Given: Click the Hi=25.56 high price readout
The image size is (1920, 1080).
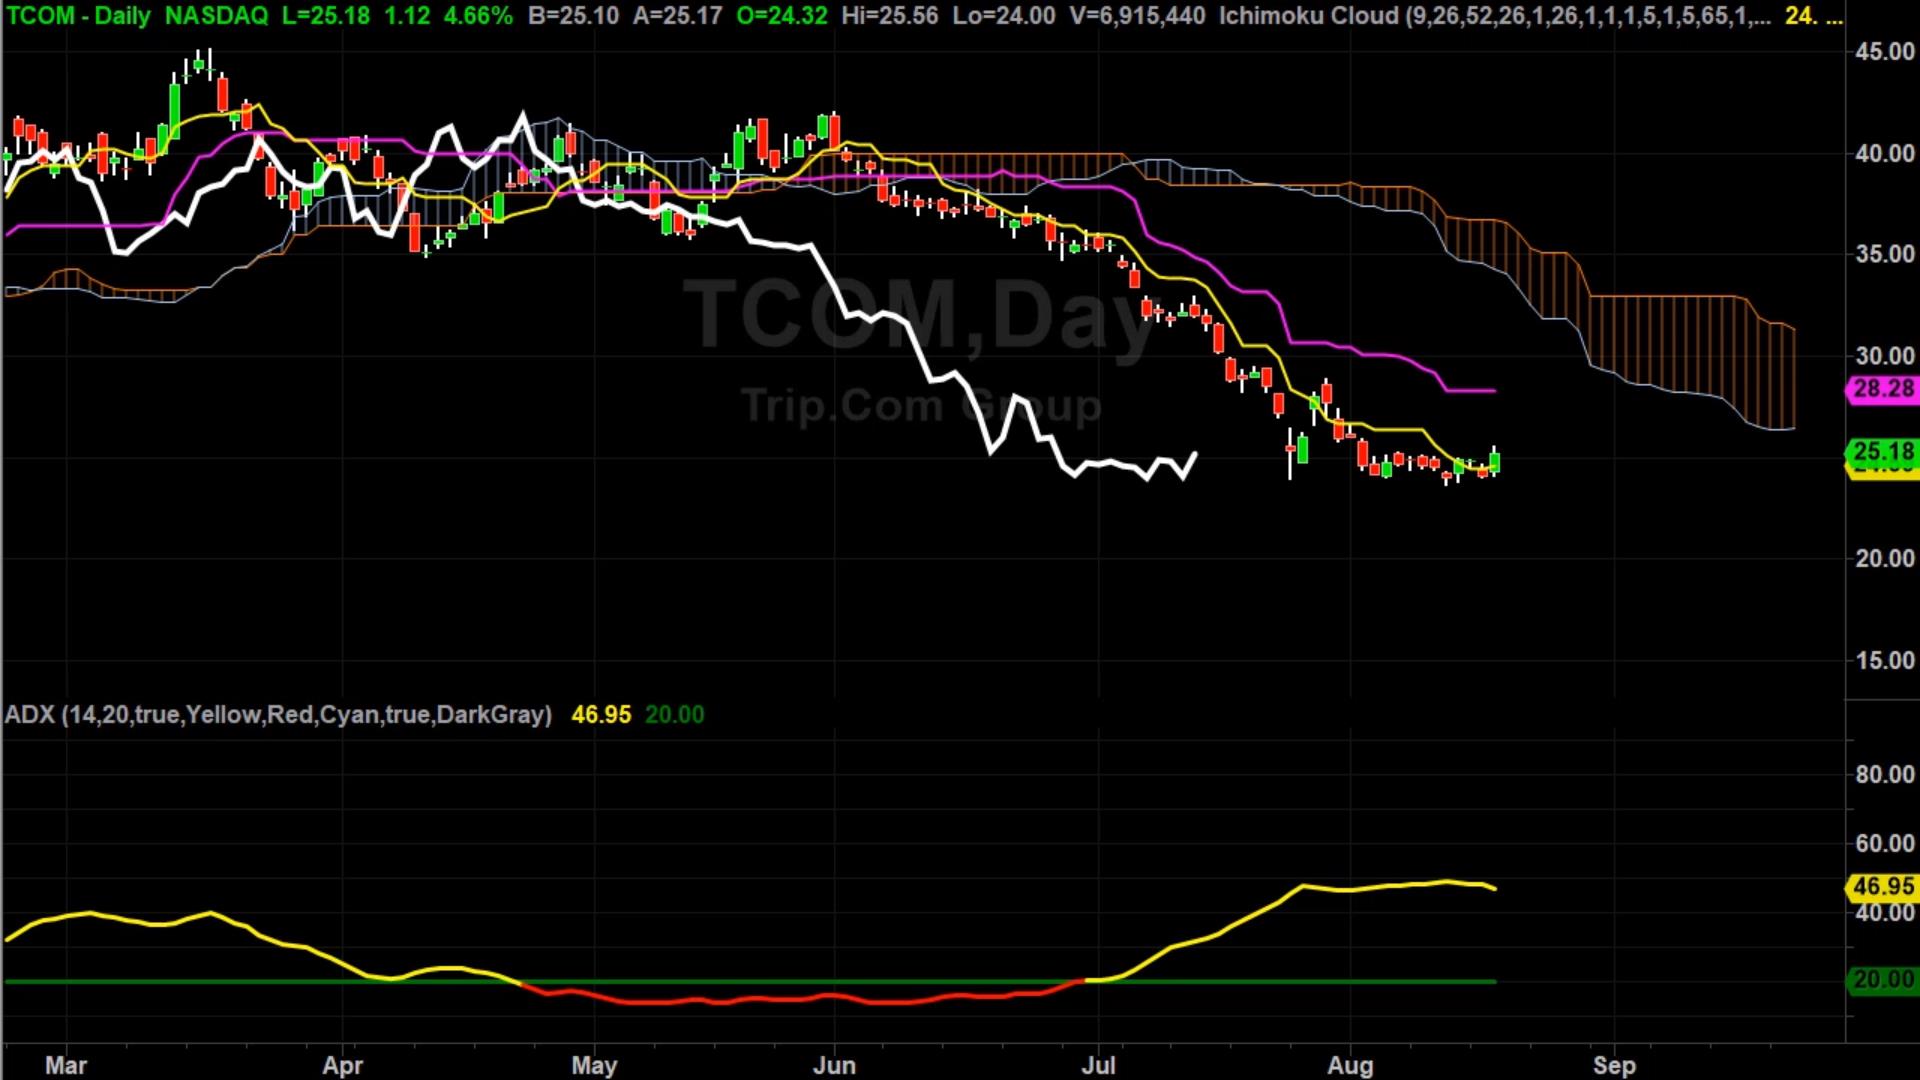Looking at the screenshot, I should pyautogui.click(x=890, y=16).
